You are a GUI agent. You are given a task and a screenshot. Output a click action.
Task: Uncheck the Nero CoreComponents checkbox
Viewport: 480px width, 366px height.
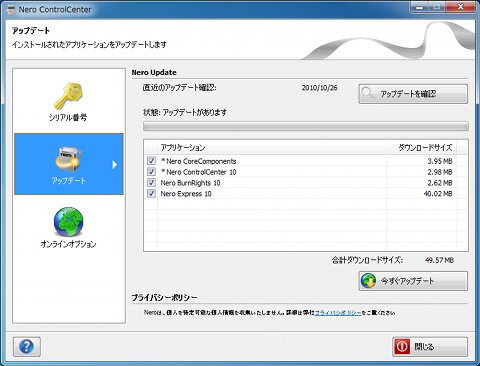click(x=151, y=161)
